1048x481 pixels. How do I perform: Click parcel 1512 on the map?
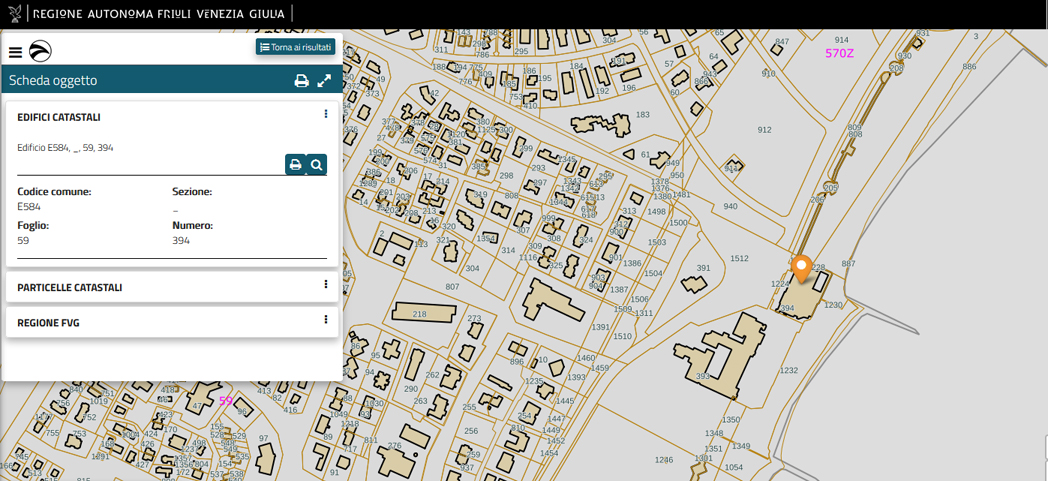[739, 259]
